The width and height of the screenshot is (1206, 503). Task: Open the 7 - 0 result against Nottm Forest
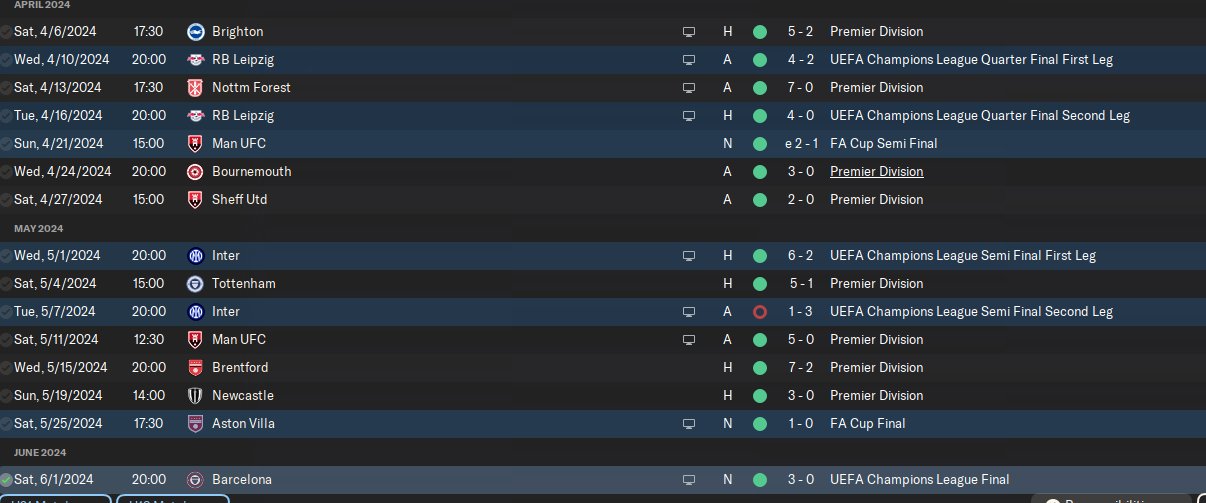coord(802,88)
